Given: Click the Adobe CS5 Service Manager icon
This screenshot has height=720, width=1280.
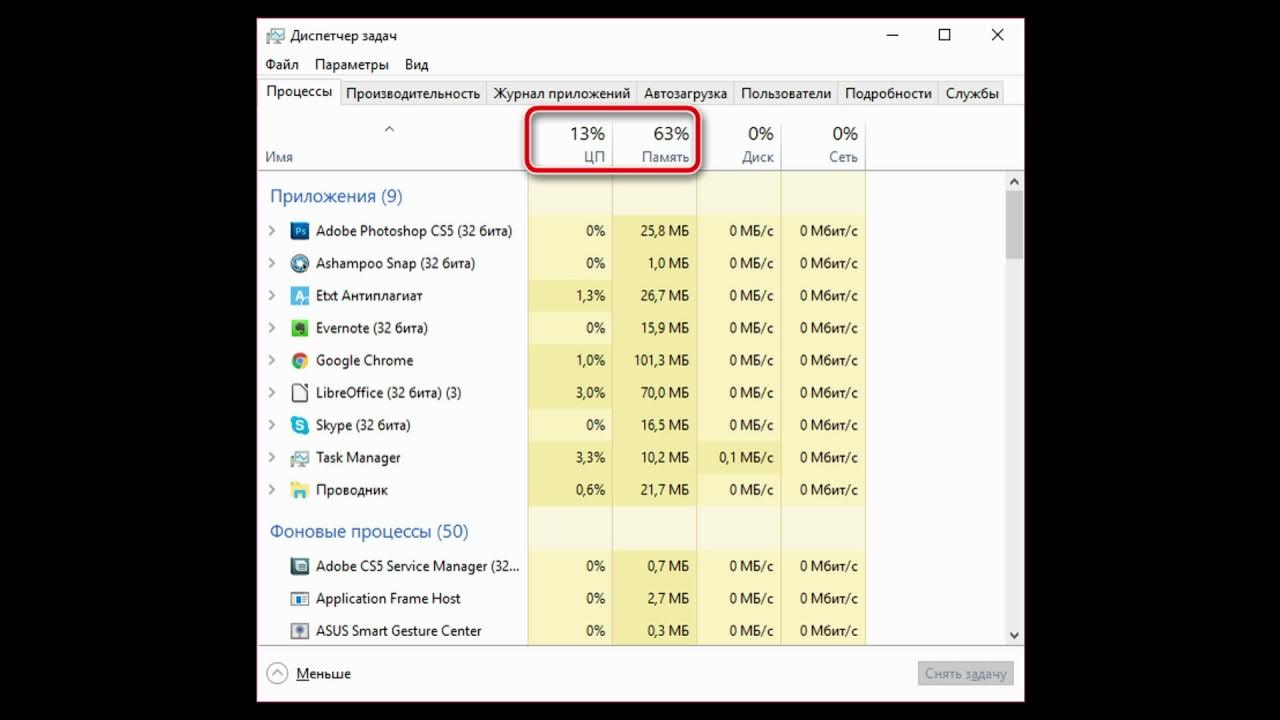Looking at the screenshot, I should (x=299, y=566).
